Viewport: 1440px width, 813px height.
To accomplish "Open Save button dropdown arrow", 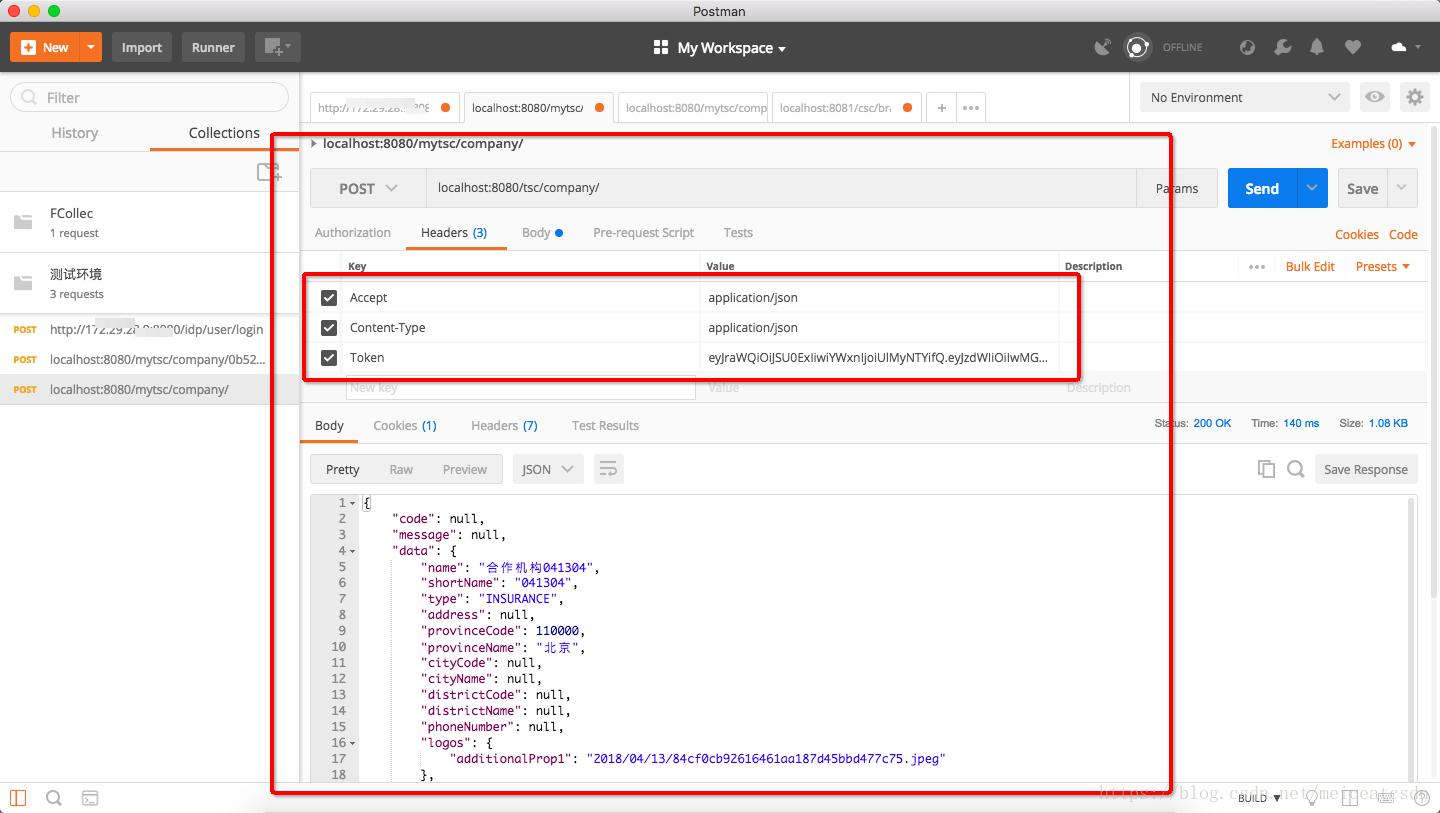I will [1402, 188].
